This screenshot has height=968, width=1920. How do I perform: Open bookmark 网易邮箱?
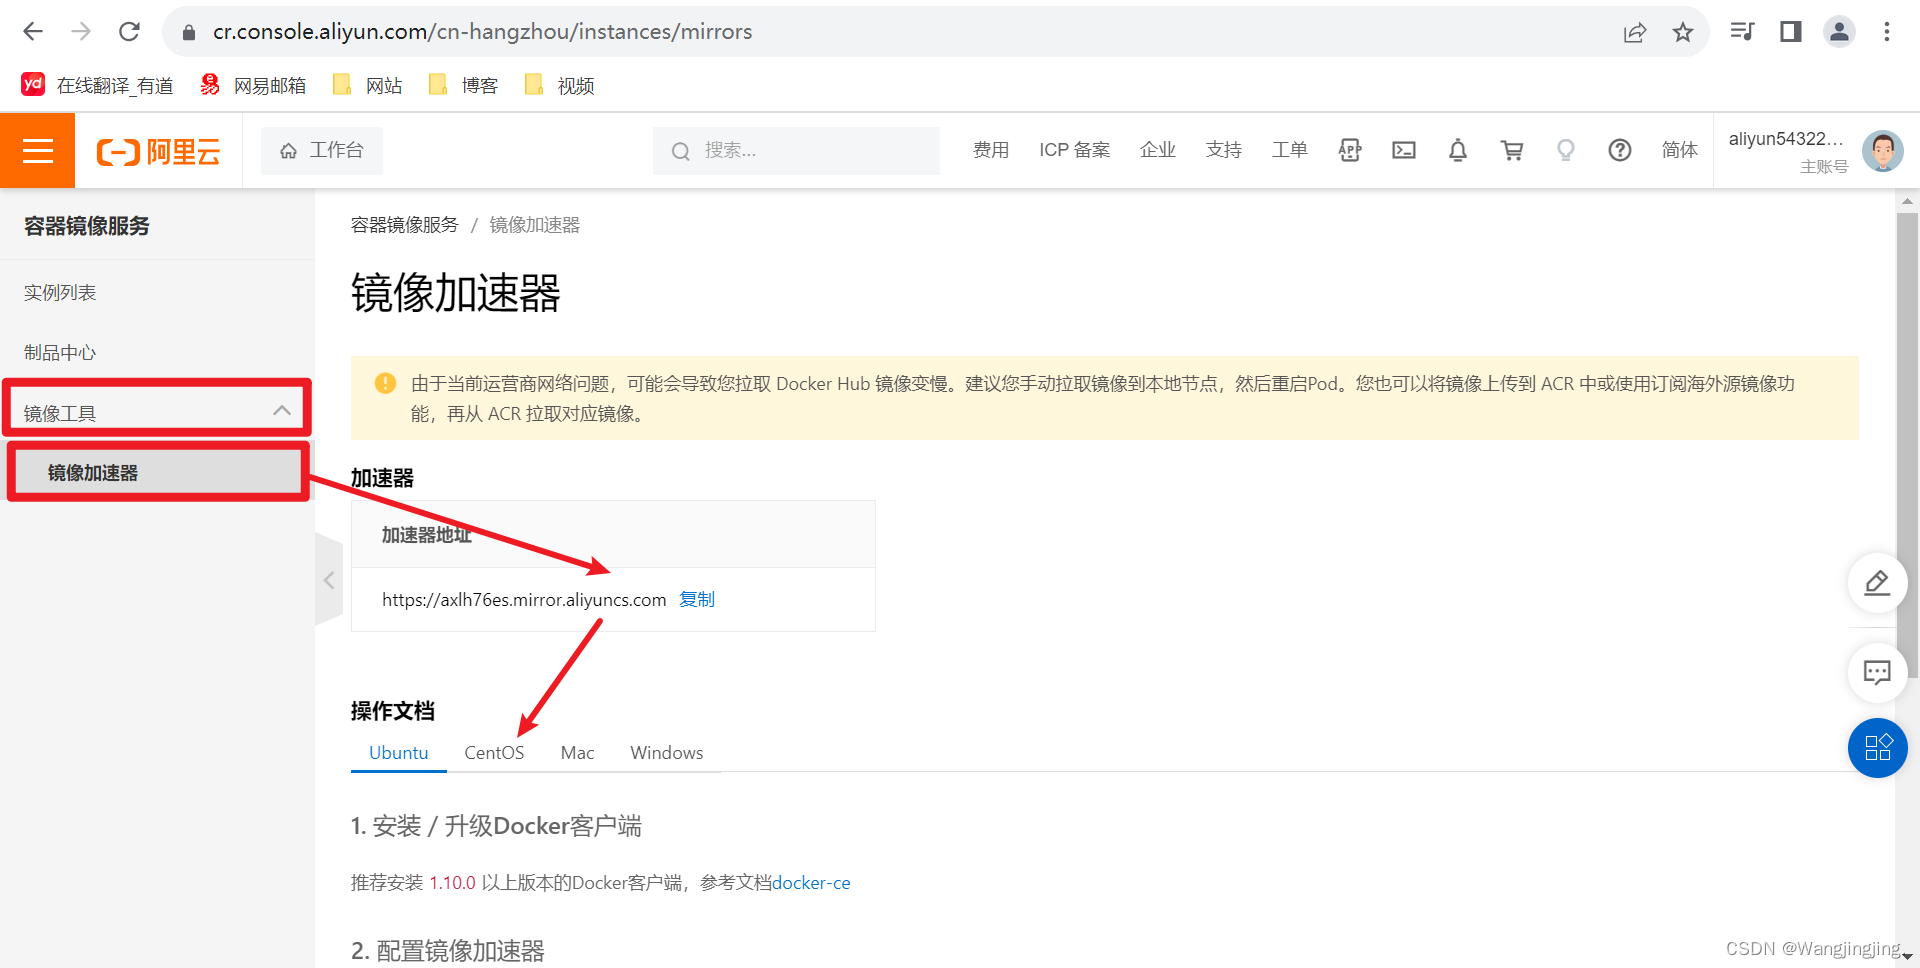253,85
